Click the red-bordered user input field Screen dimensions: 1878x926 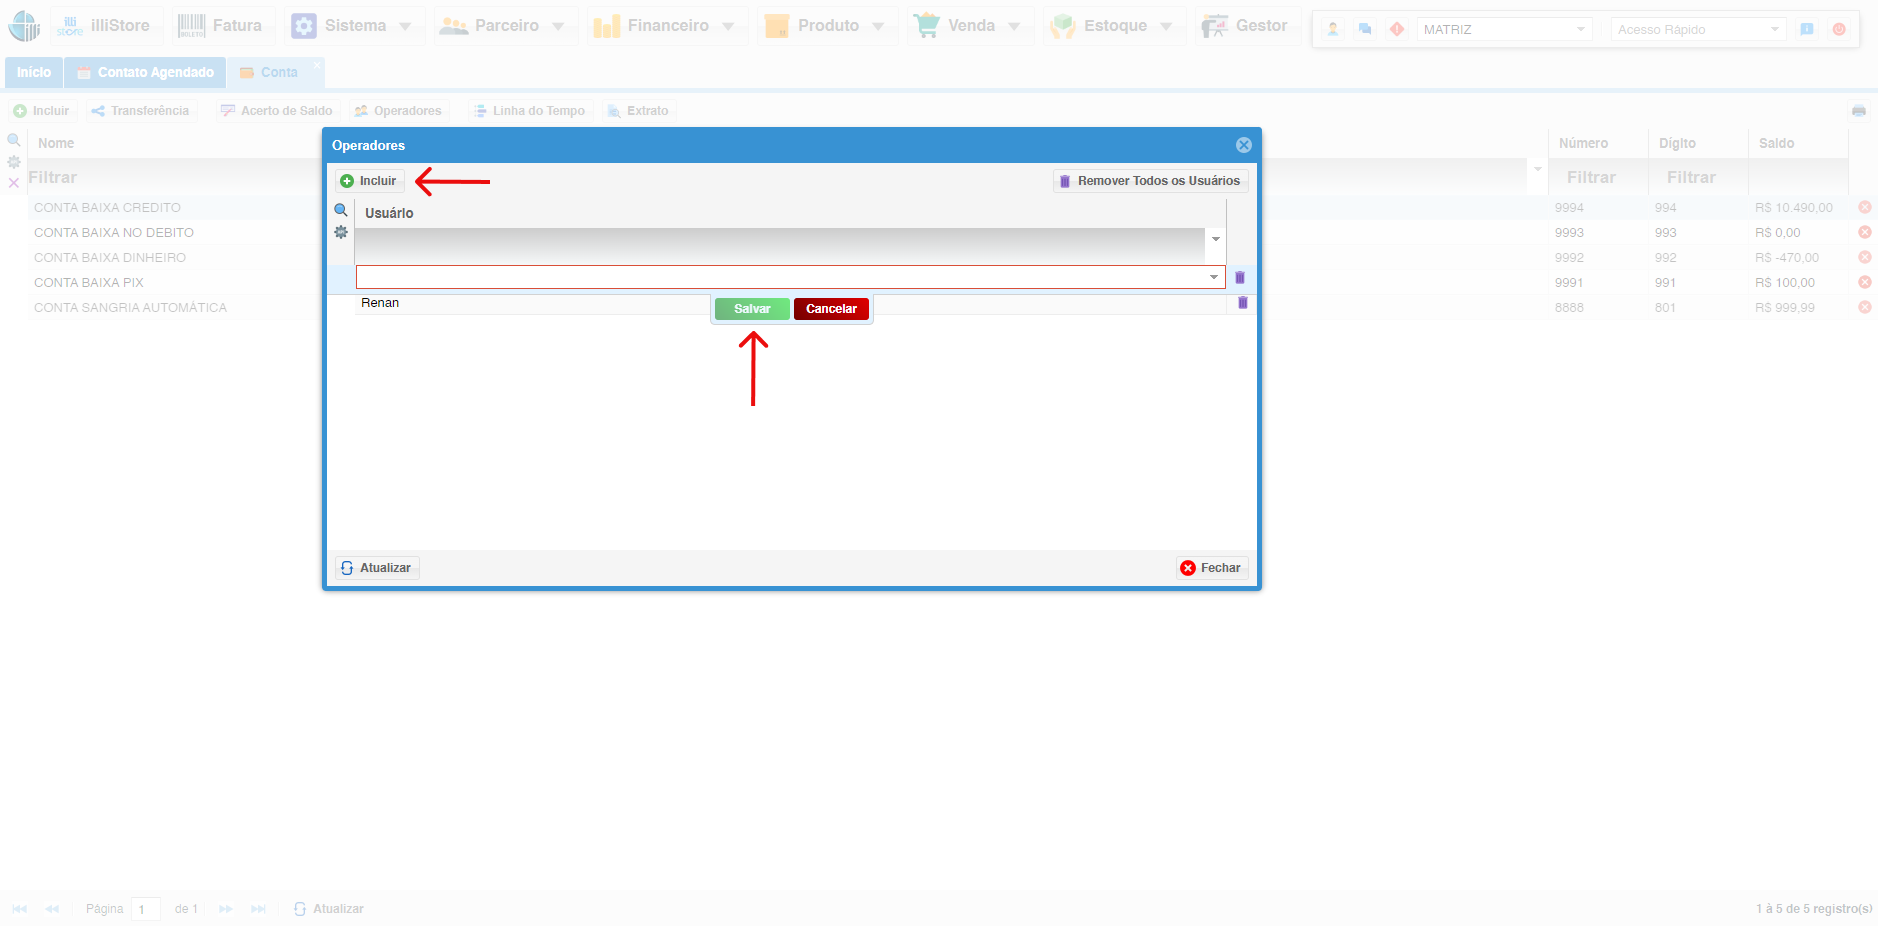(x=780, y=277)
